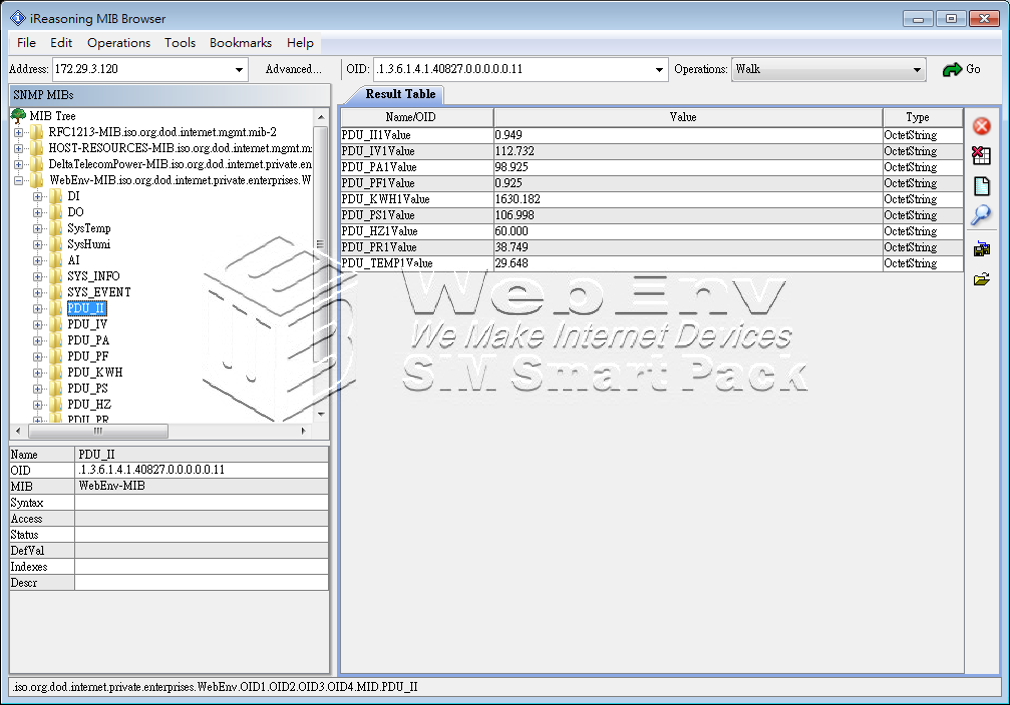Select the SYS_INFO tree item label
The height and width of the screenshot is (705, 1010).
point(93,276)
